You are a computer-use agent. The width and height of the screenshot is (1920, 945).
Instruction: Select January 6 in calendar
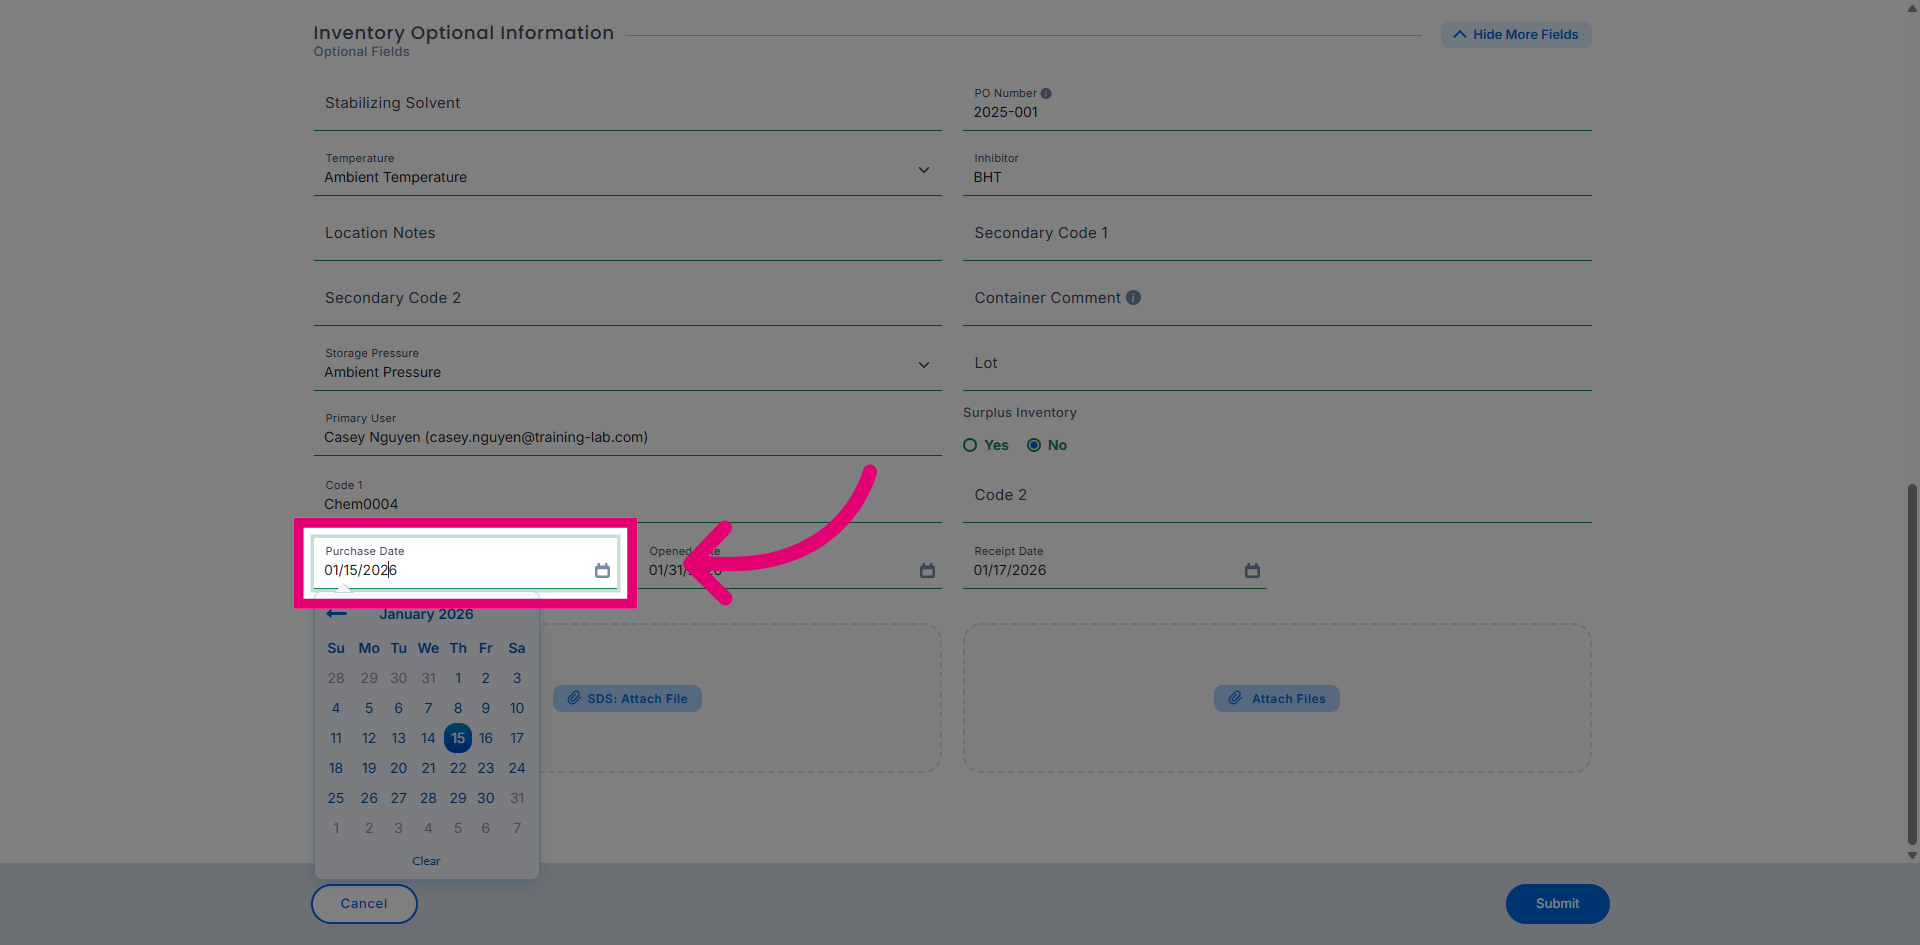399,708
